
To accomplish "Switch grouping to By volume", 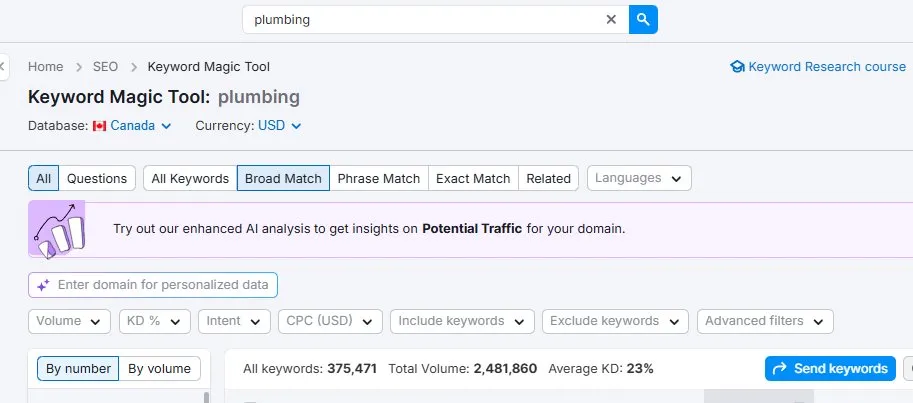I will (160, 369).
